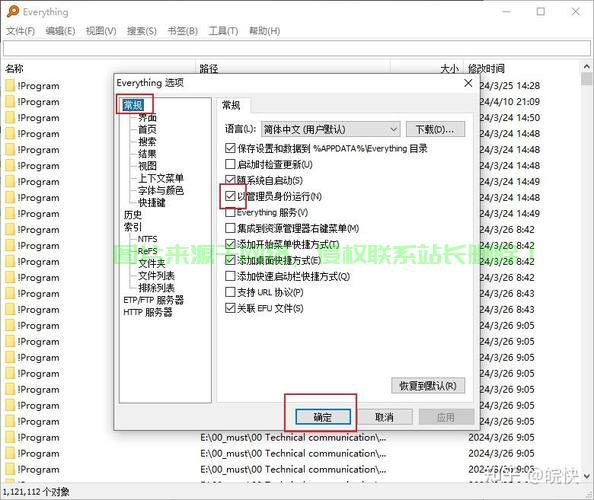Enable 添加快速启动栏快捷方式(Q) checkbox
The height and width of the screenshot is (500, 594).
pos(230,276)
